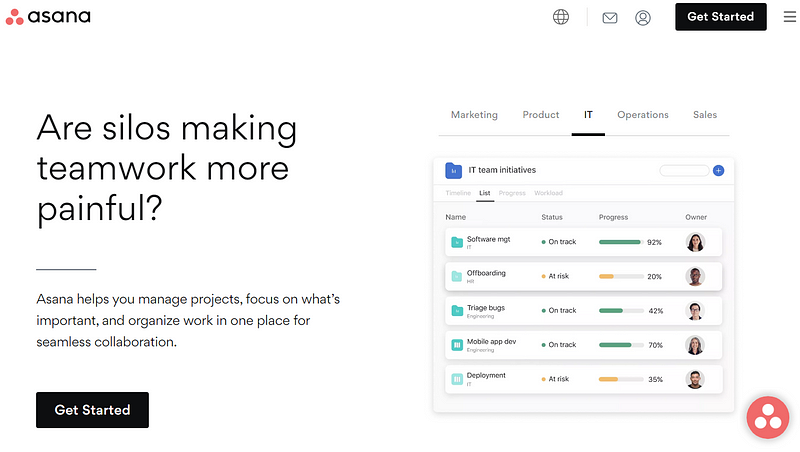Viewport: 800px width, 452px height.
Task: Click the Name column header
Action: (456, 217)
